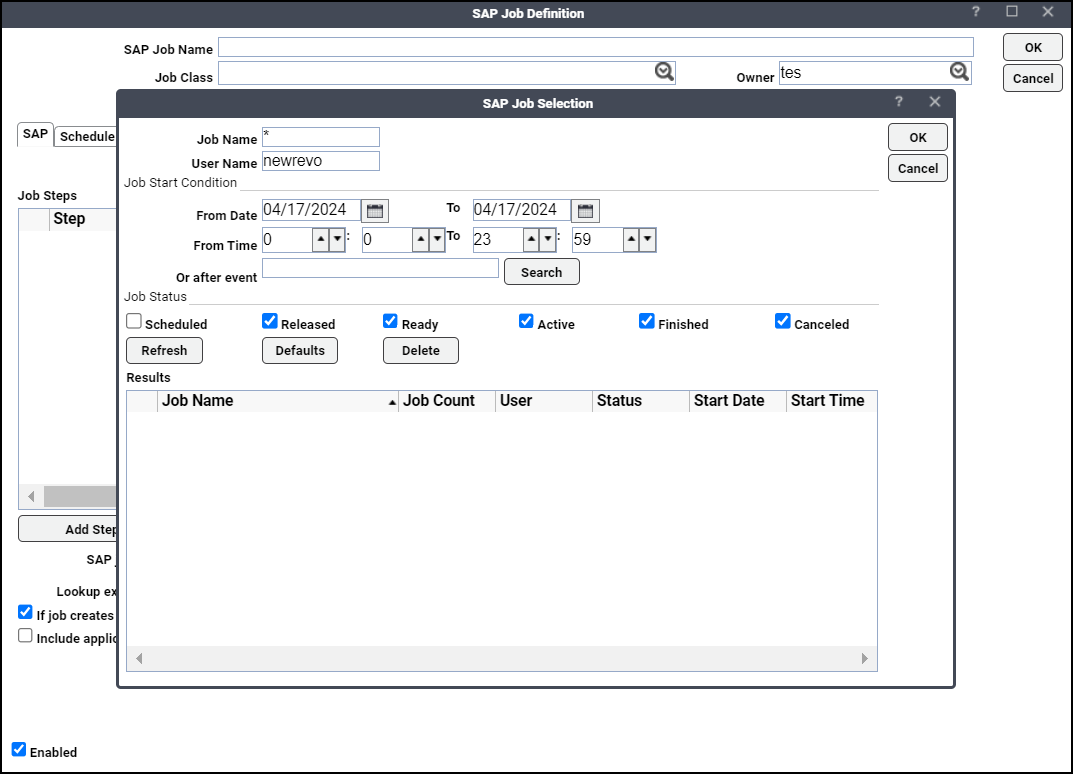Click the User Name input field
Viewport: 1073px width, 774px height.
coord(321,162)
